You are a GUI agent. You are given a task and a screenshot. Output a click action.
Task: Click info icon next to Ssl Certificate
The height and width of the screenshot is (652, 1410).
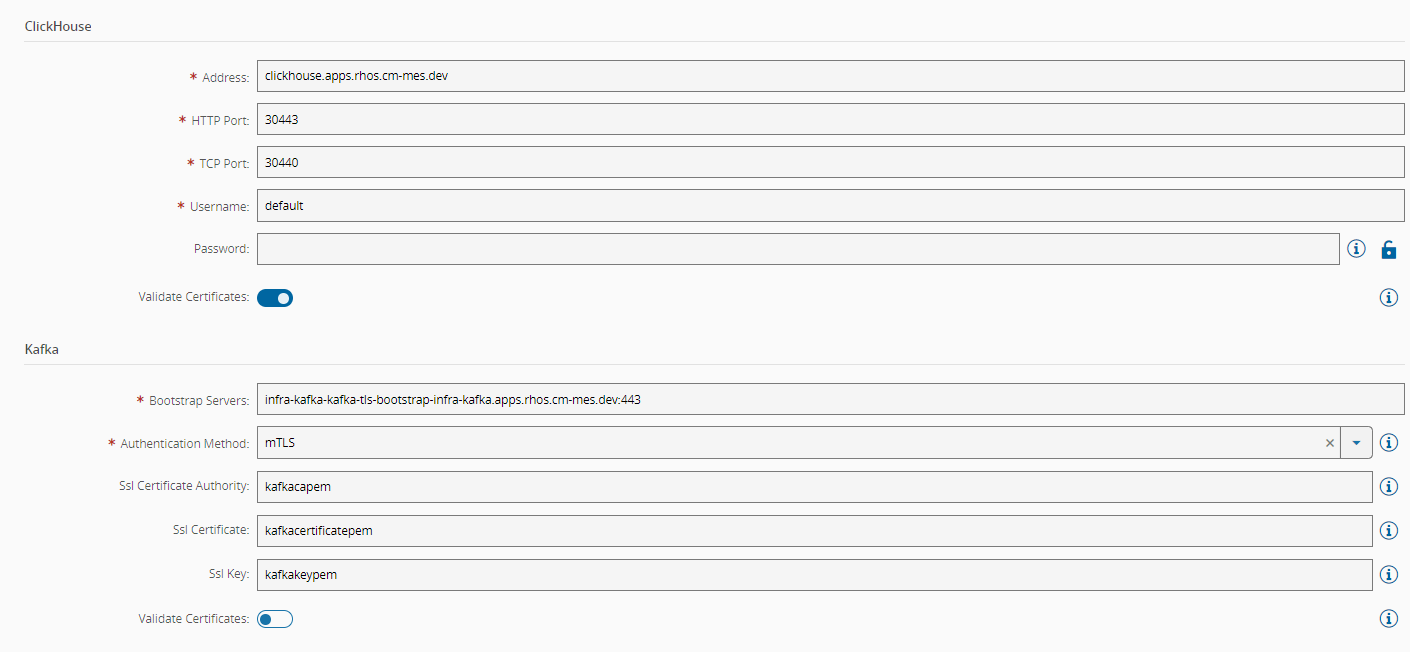(x=1388, y=531)
